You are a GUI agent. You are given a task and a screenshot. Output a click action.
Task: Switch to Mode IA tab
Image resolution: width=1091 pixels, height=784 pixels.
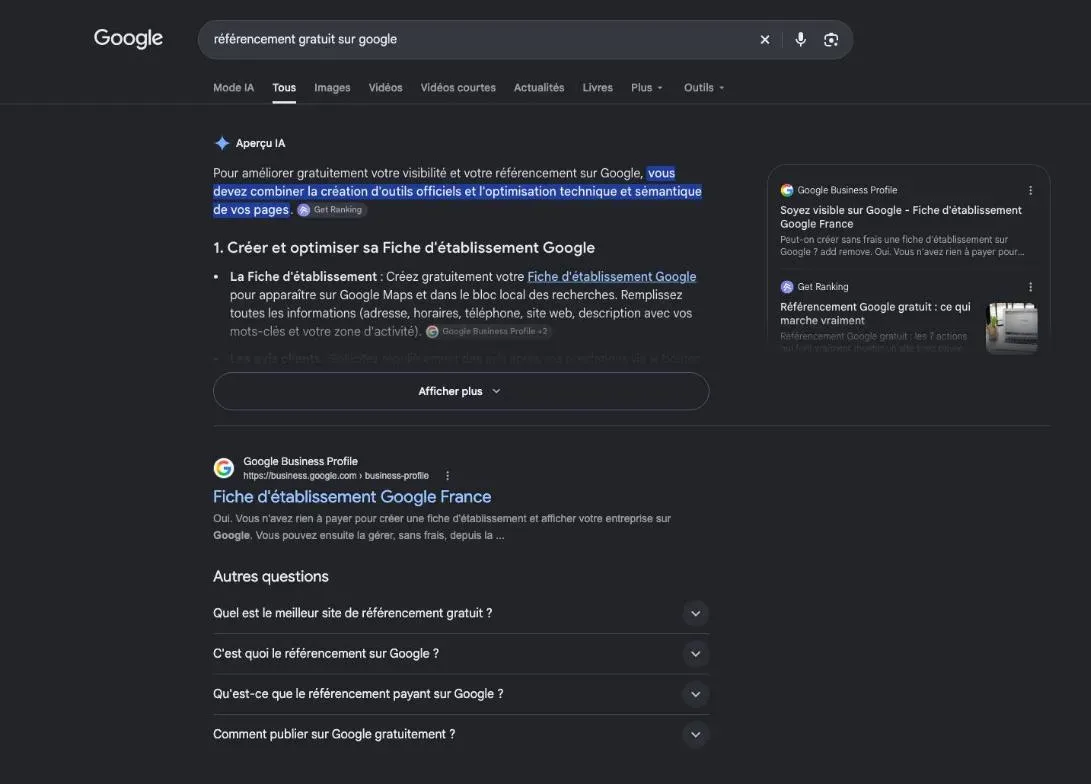233,88
